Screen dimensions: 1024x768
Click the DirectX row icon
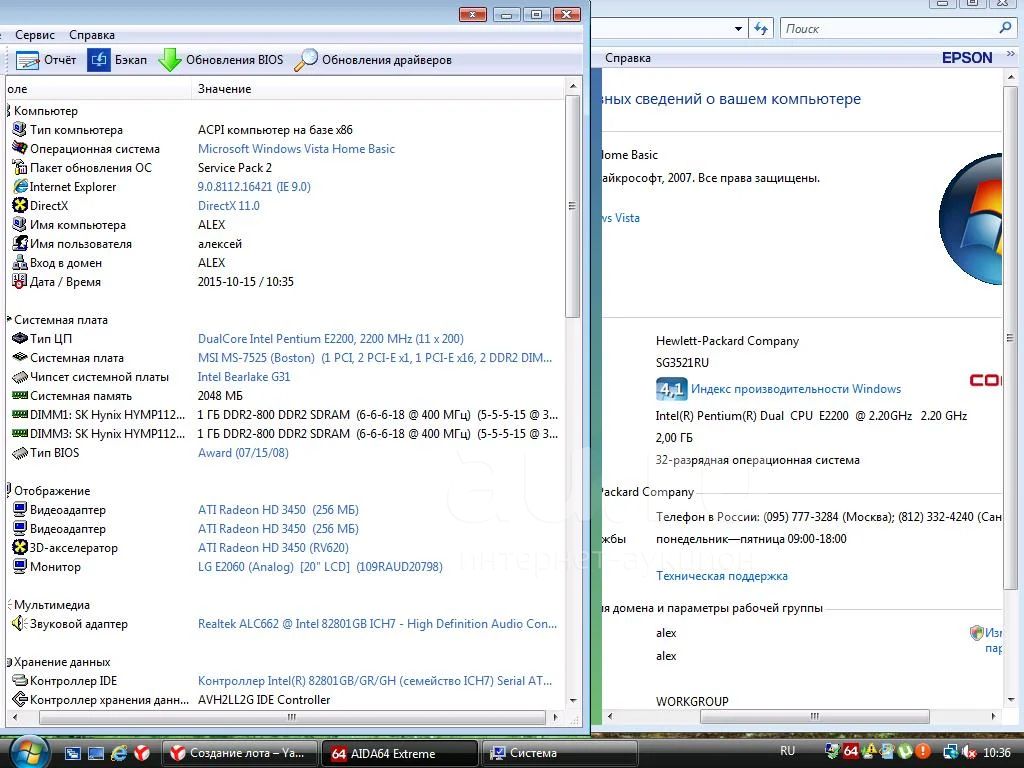[x=20, y=205]
